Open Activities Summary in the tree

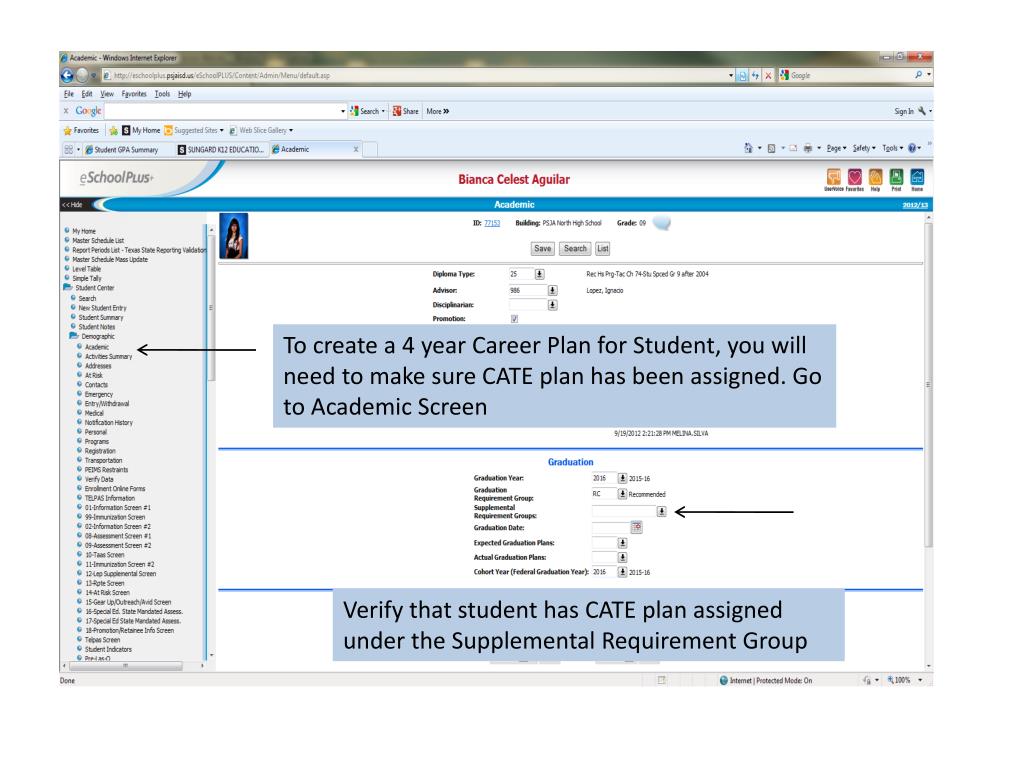point(108,357)
